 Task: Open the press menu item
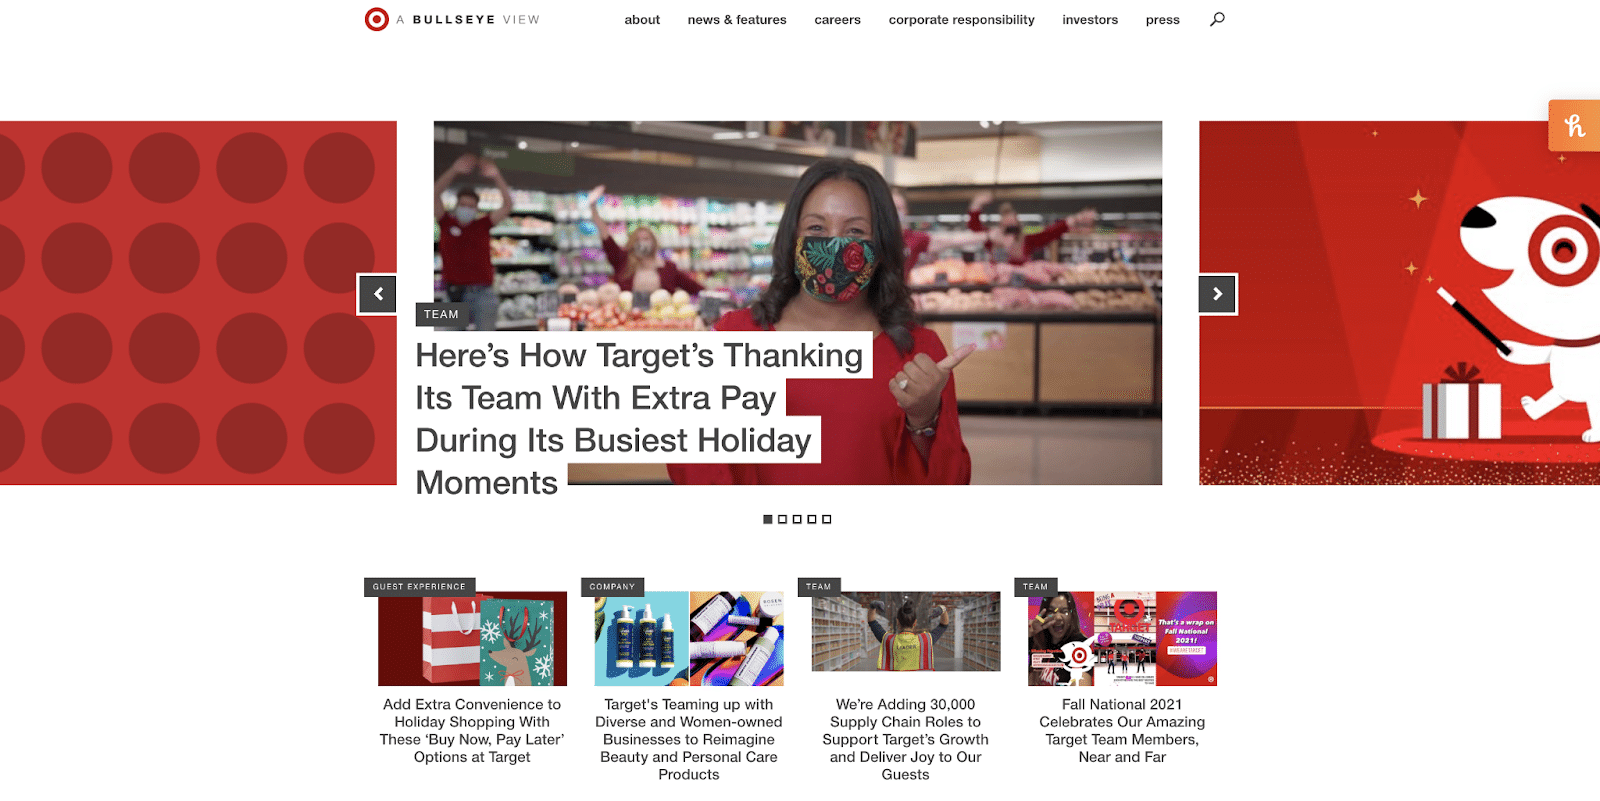tap(1163, 20)
